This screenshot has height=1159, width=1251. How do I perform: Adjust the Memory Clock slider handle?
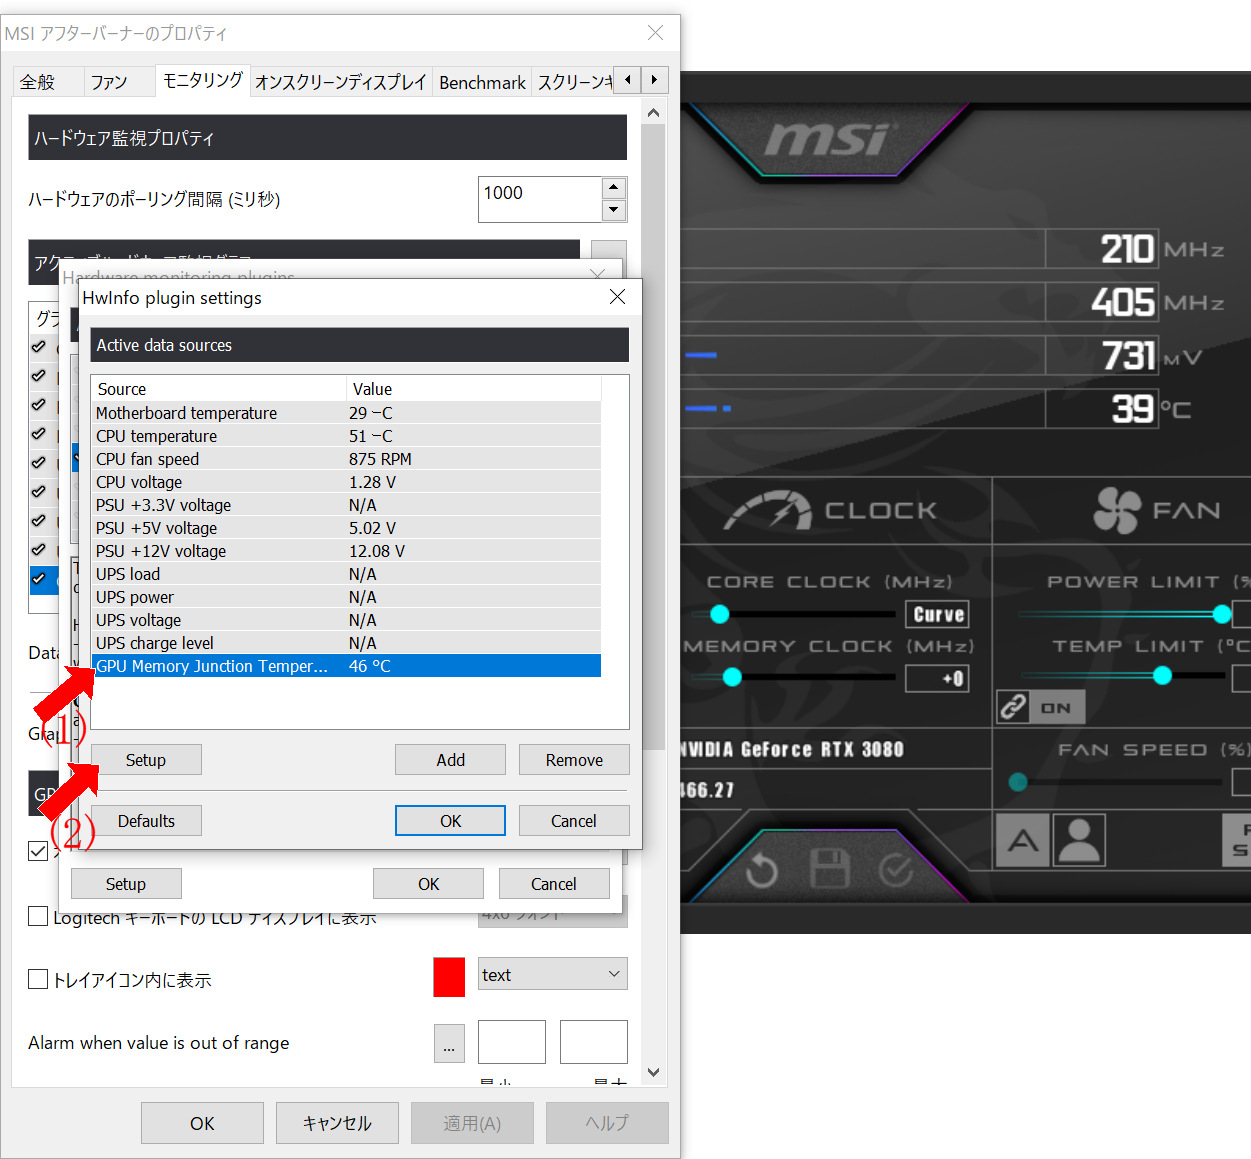pos(732,677)
